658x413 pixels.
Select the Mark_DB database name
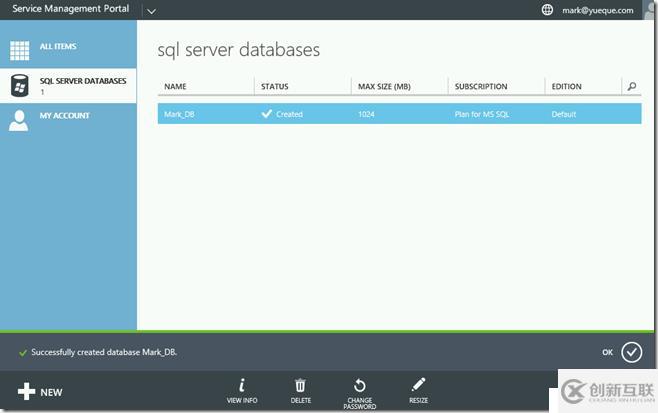(x=179, y=114)
